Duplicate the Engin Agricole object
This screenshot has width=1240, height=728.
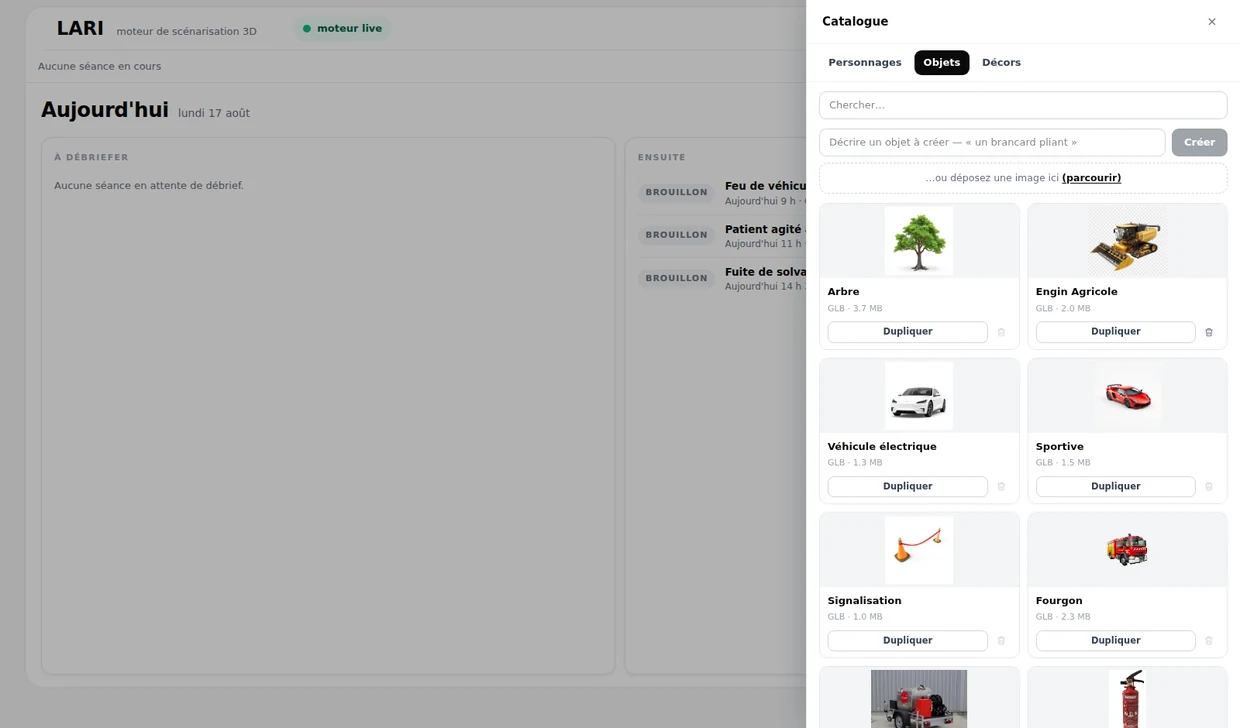[x=1115, y=332]
